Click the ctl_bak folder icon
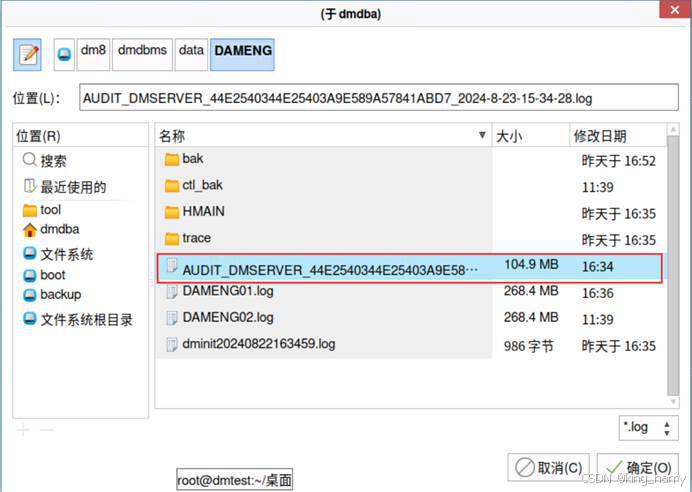The width and height of the screenshot is (692, 492). pos(172,186)
